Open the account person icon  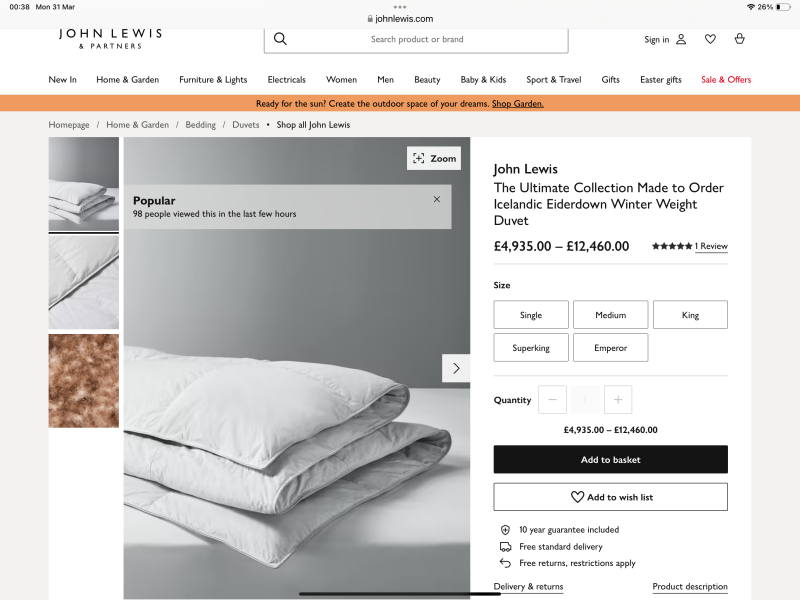pyautogui.click(x=681, y=39)
